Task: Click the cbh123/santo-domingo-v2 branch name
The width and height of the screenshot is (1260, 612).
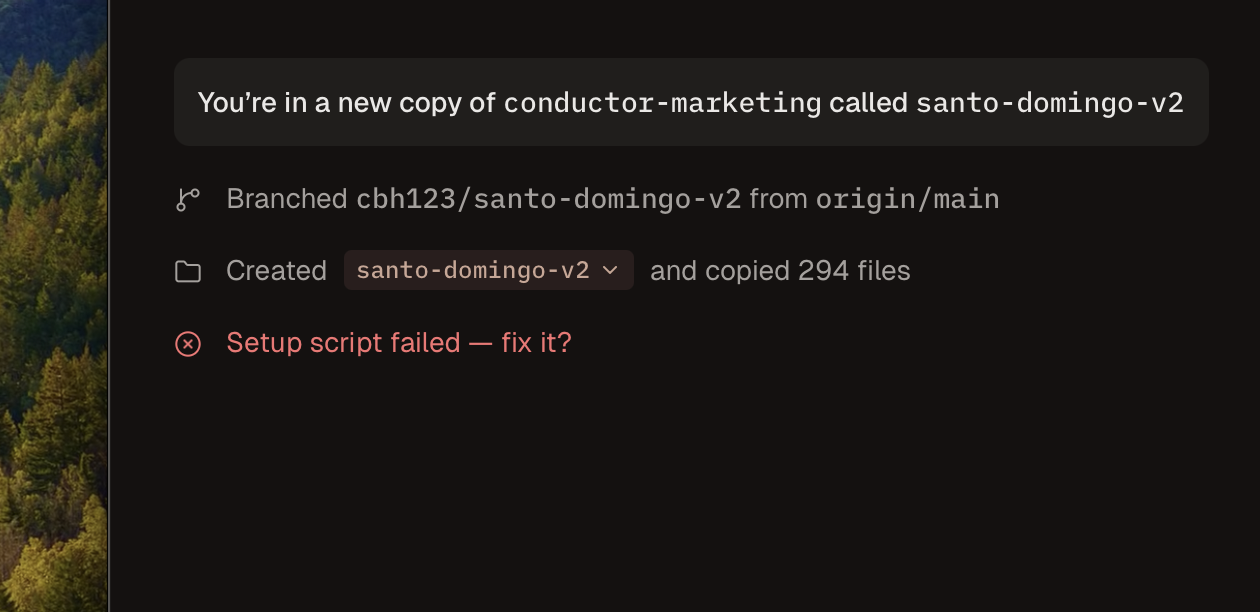Action: (549, 199)
